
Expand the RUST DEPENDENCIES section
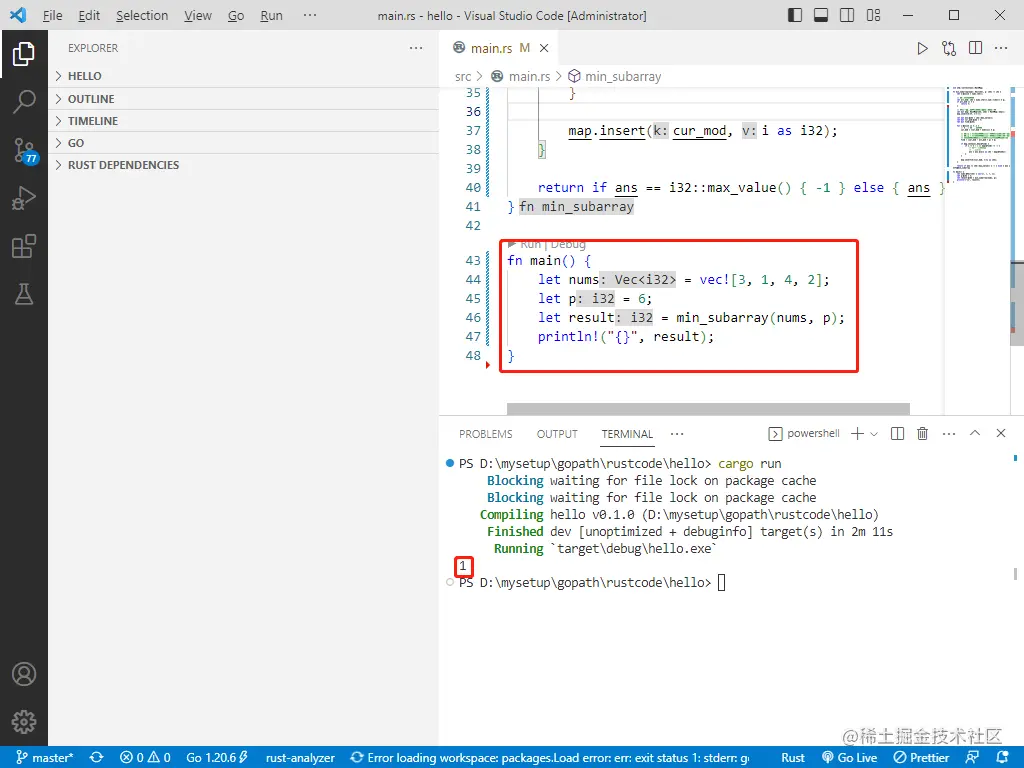point(244,165)
